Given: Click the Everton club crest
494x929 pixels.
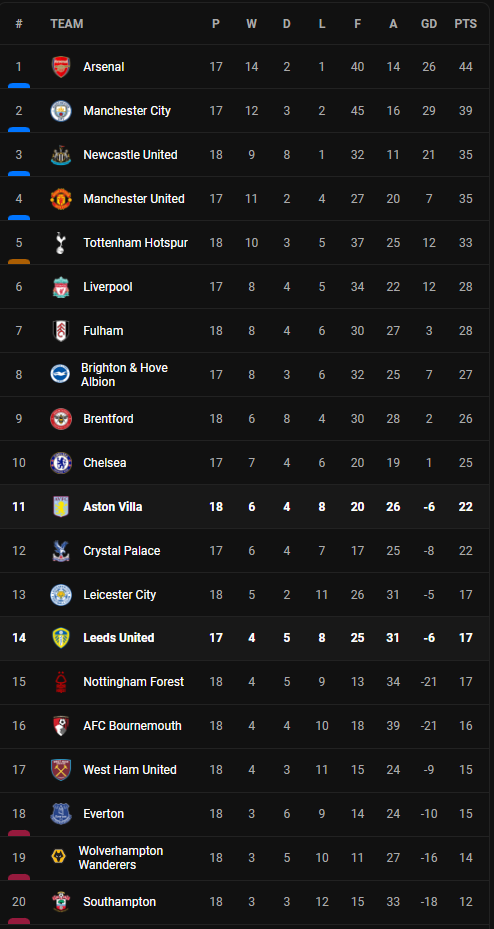Looking at the screenshot, I should click(60, 814).
